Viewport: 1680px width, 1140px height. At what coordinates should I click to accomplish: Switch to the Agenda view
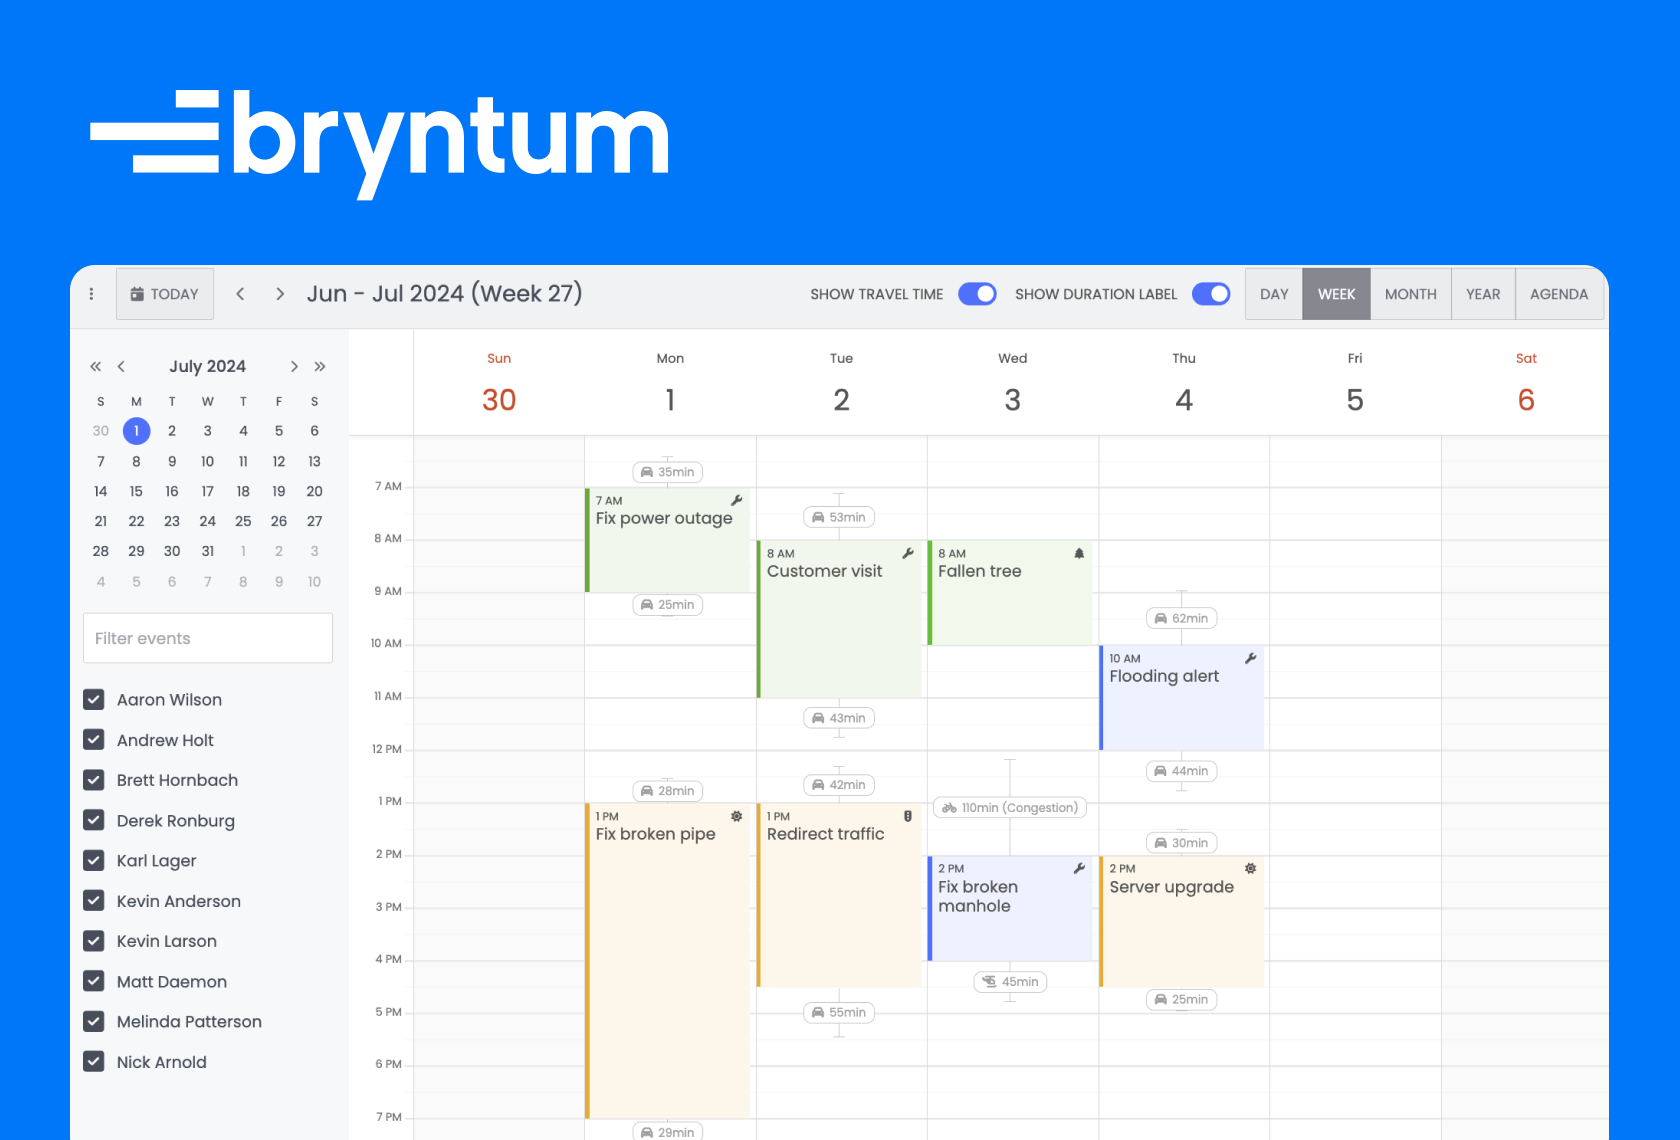tap(1559, 294)
